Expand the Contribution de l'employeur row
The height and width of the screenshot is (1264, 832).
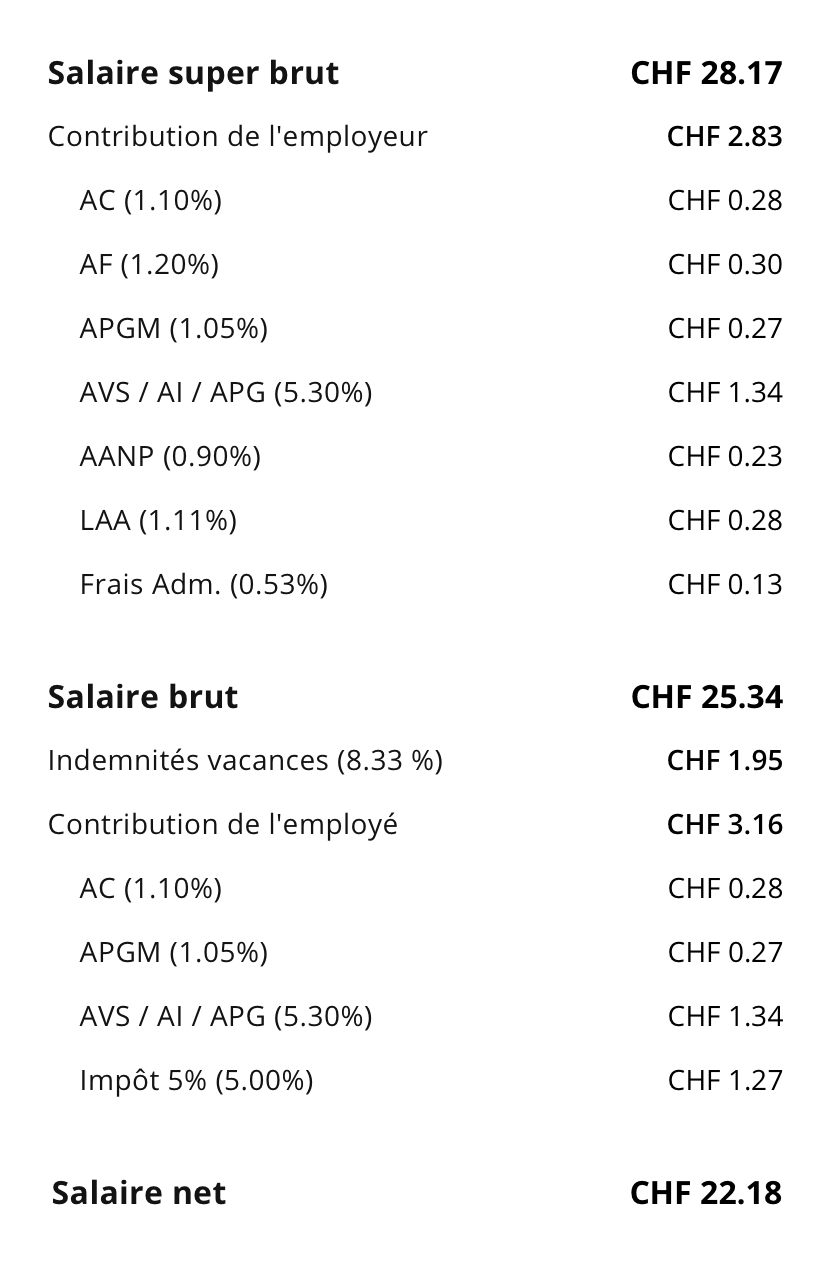coord(238,137)
